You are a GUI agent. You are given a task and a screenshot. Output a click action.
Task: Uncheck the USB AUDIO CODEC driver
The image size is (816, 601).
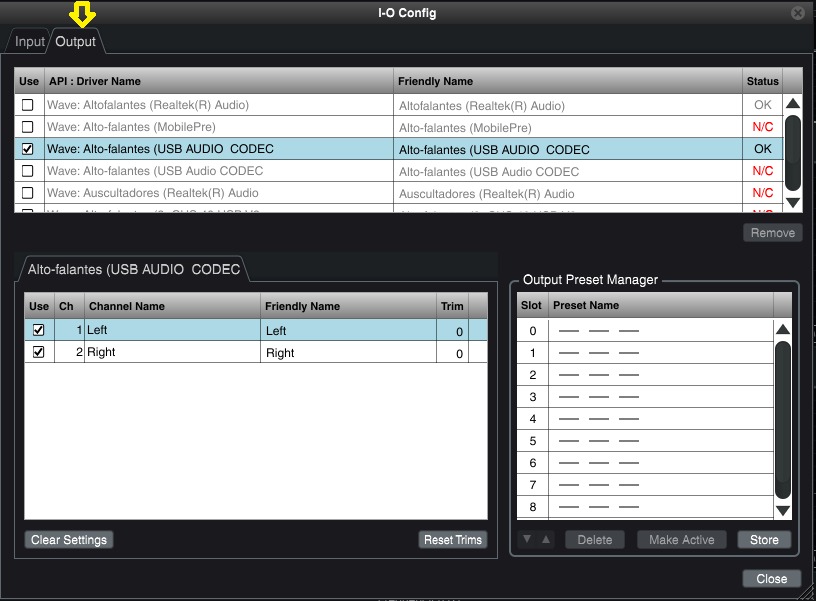pyautogui.click(x=28, y=149)
